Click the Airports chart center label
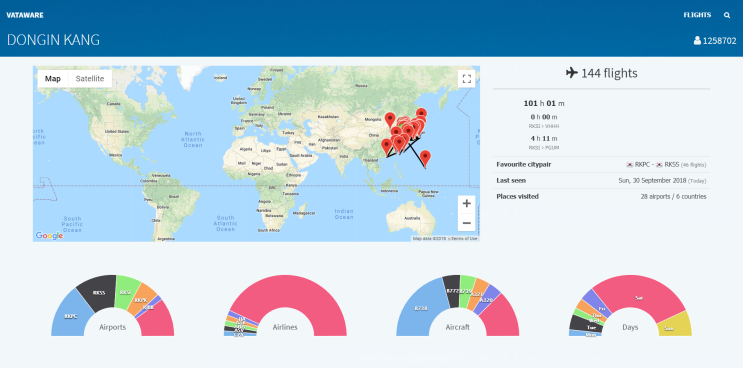 [x=112, y=327]
